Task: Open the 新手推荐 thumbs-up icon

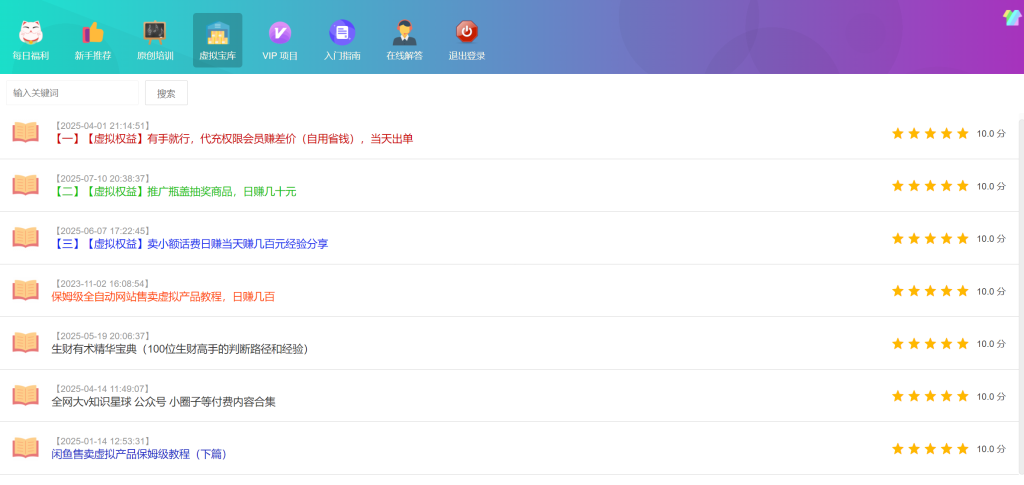Action: pyautogui.click(x=93, y=32)
